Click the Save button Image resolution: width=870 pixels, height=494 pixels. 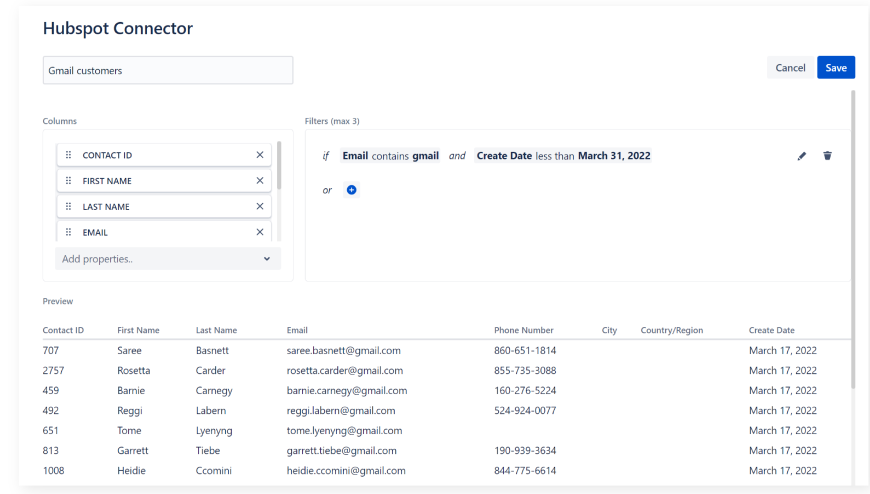pyautogui.click(x=836, y=68)
